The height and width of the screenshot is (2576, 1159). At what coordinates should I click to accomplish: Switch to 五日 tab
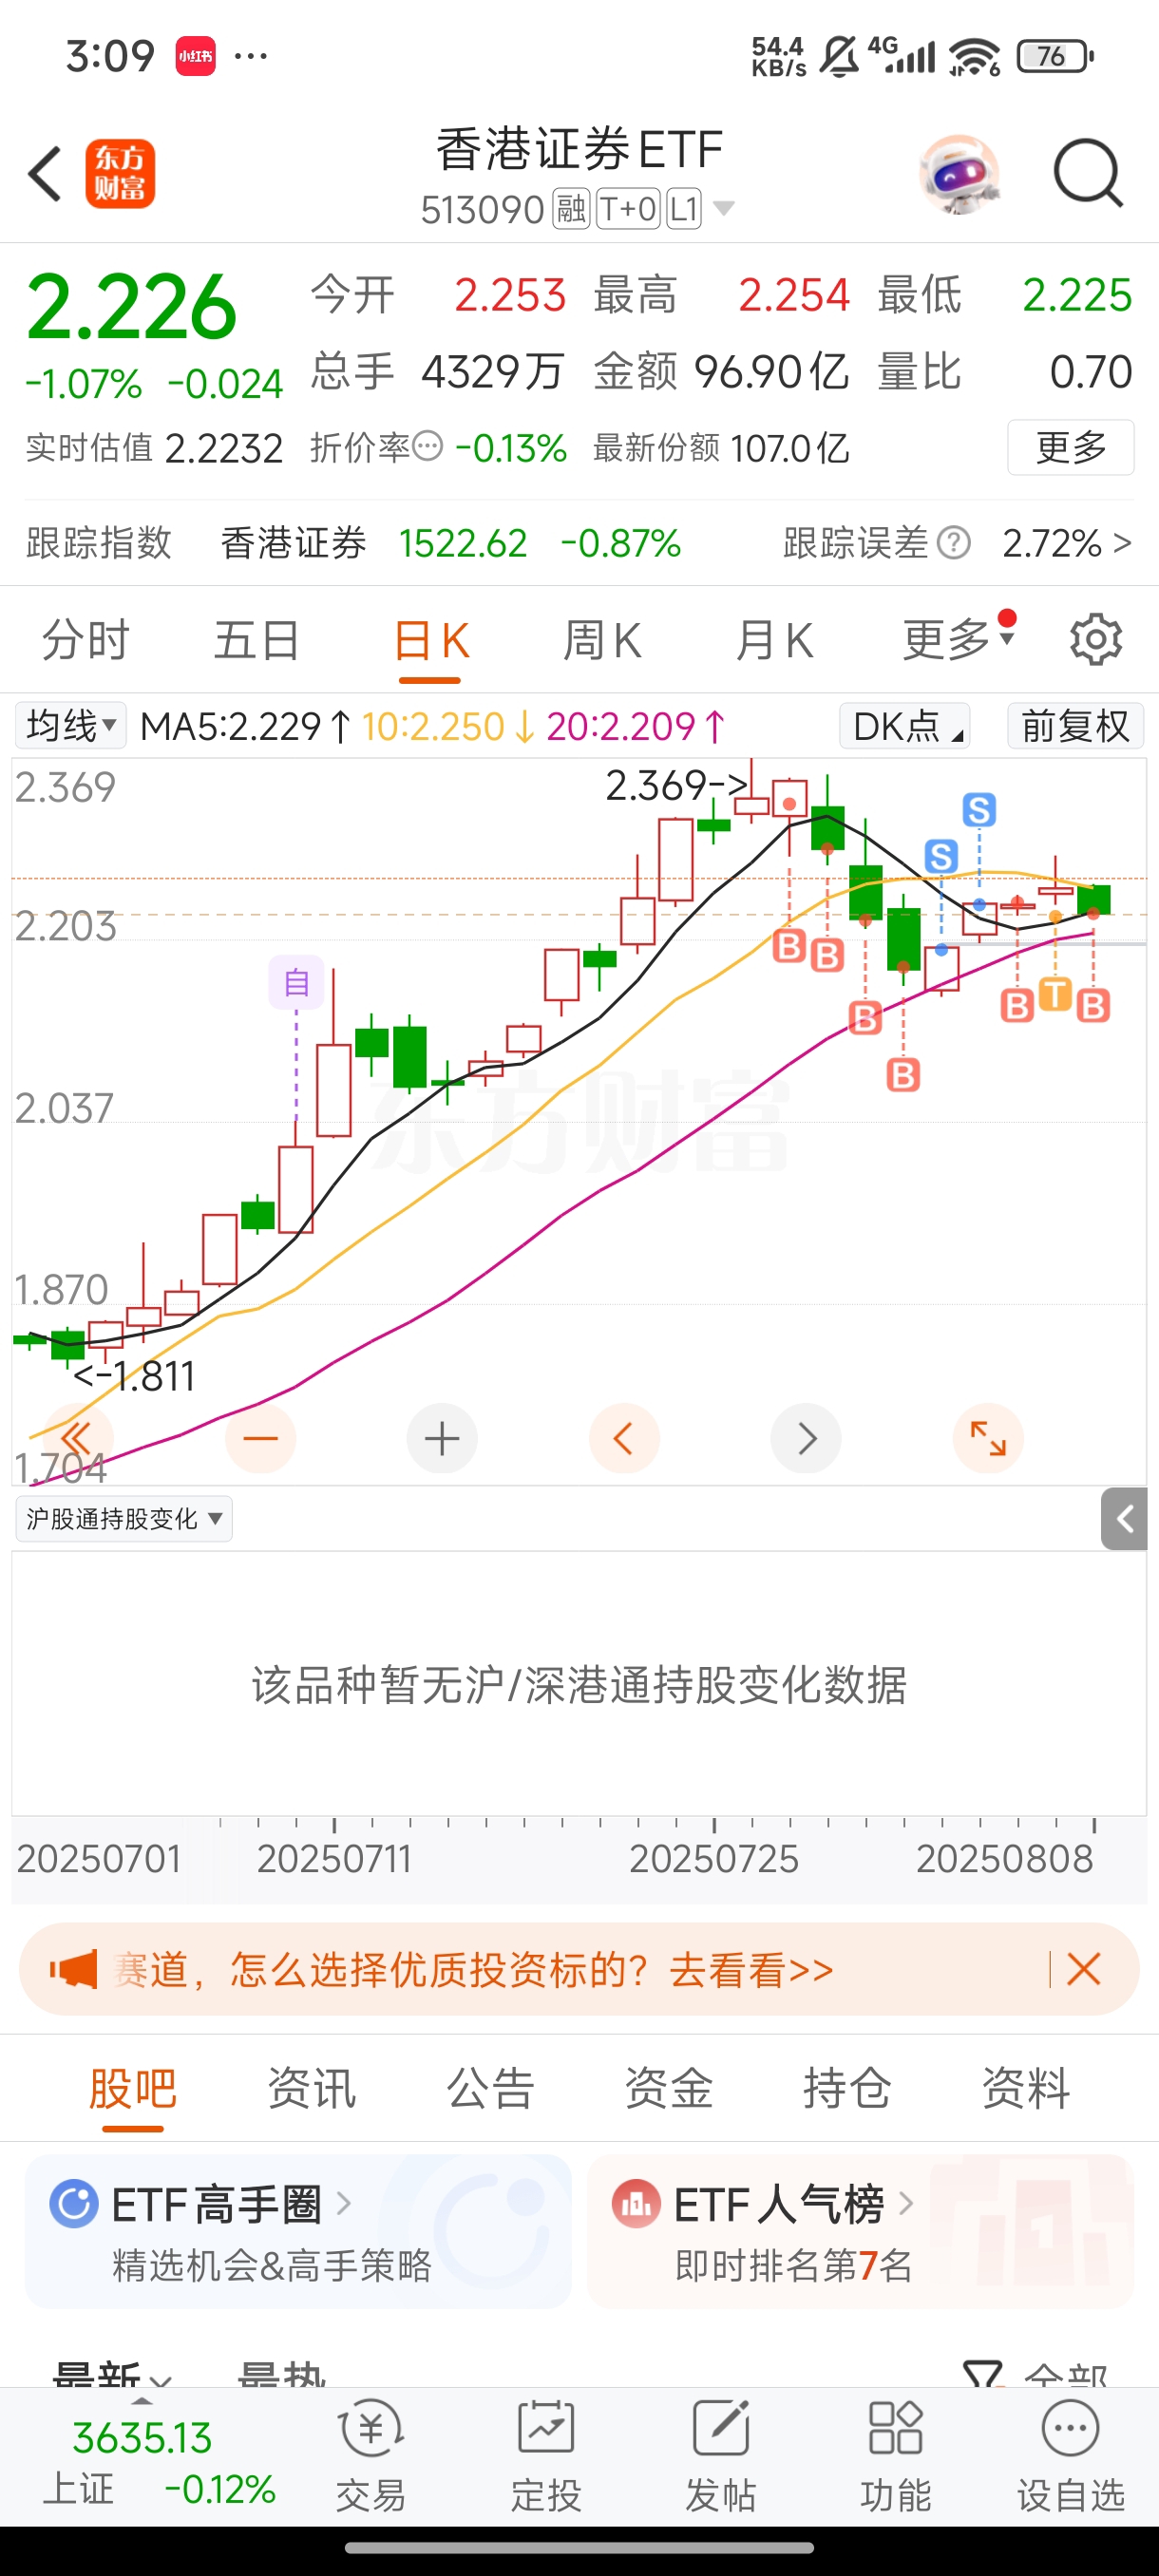click(x=257, y=639)
